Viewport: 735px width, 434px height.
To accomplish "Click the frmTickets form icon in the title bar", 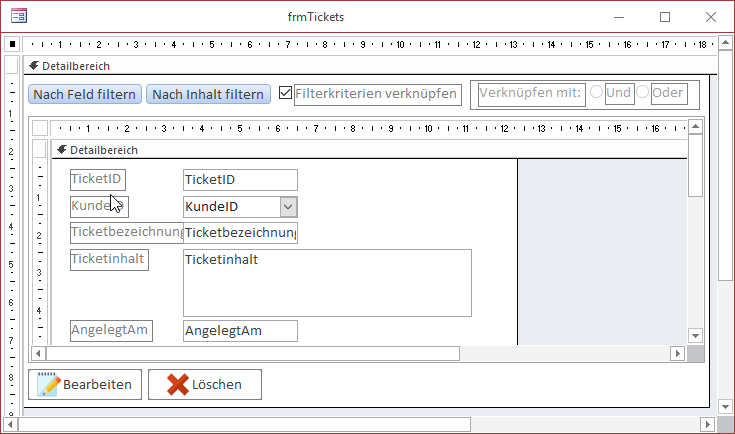I will (19, 16).
